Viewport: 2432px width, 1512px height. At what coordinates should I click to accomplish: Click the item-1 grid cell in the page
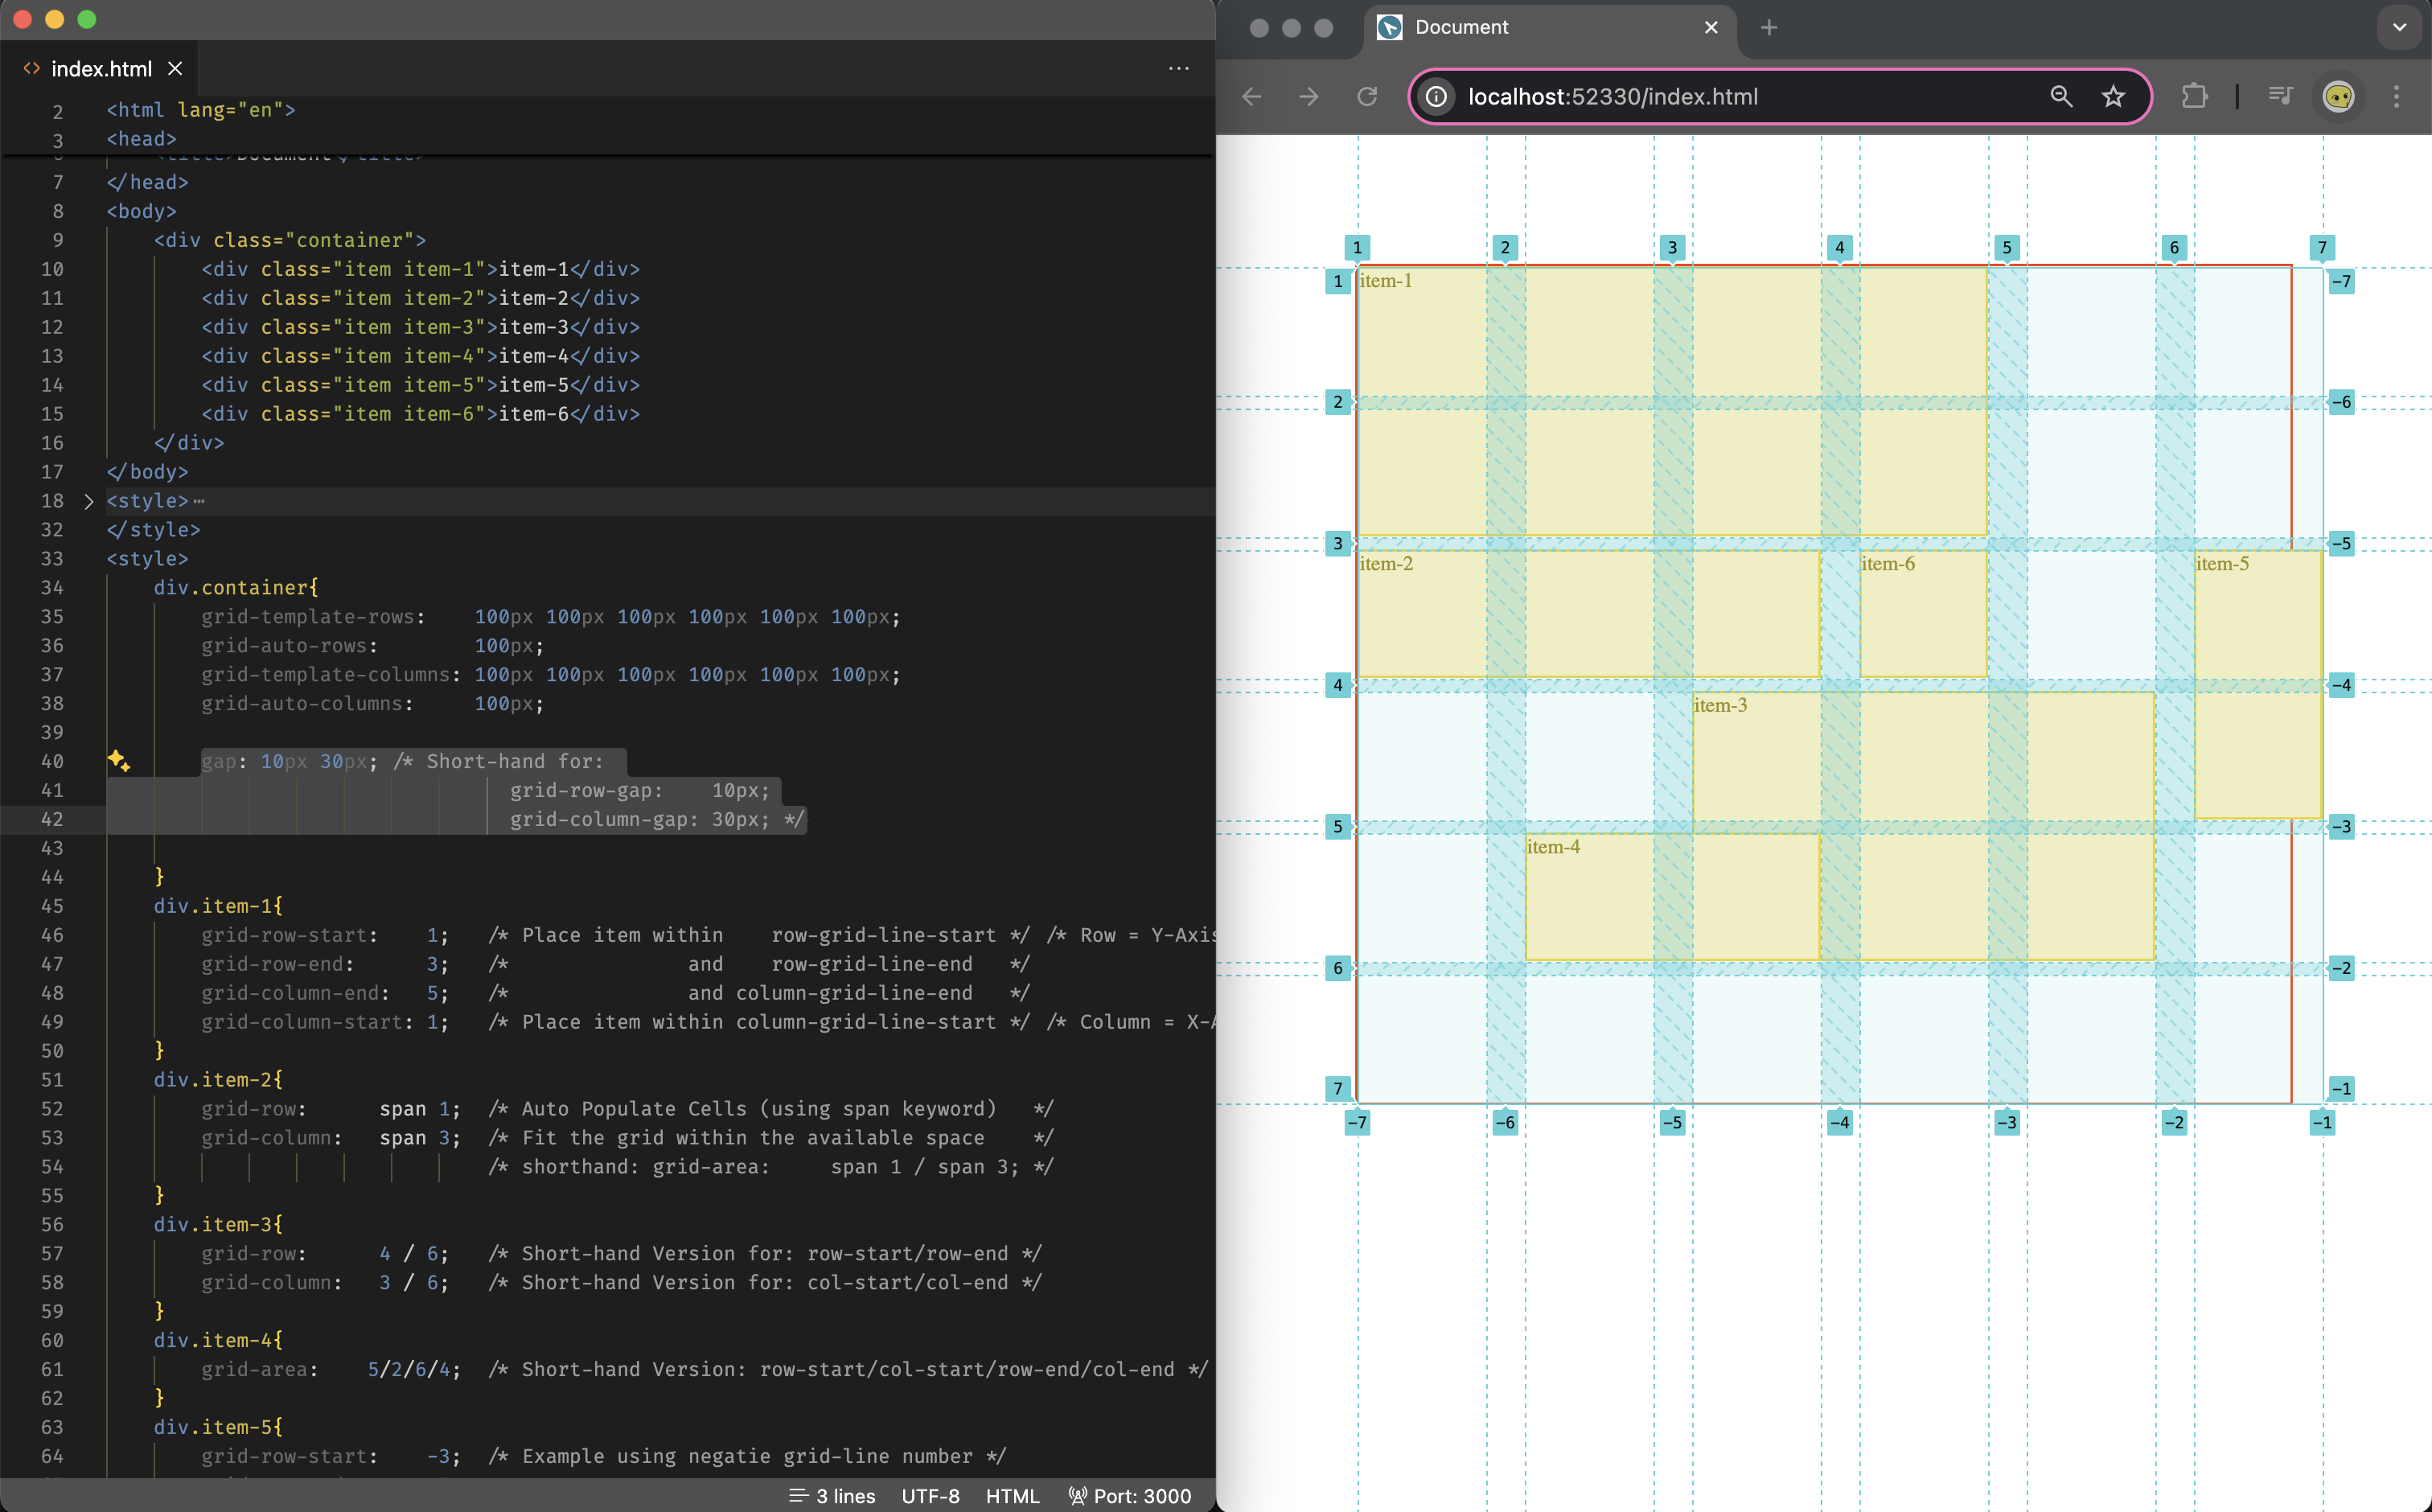click(1672, 401)
